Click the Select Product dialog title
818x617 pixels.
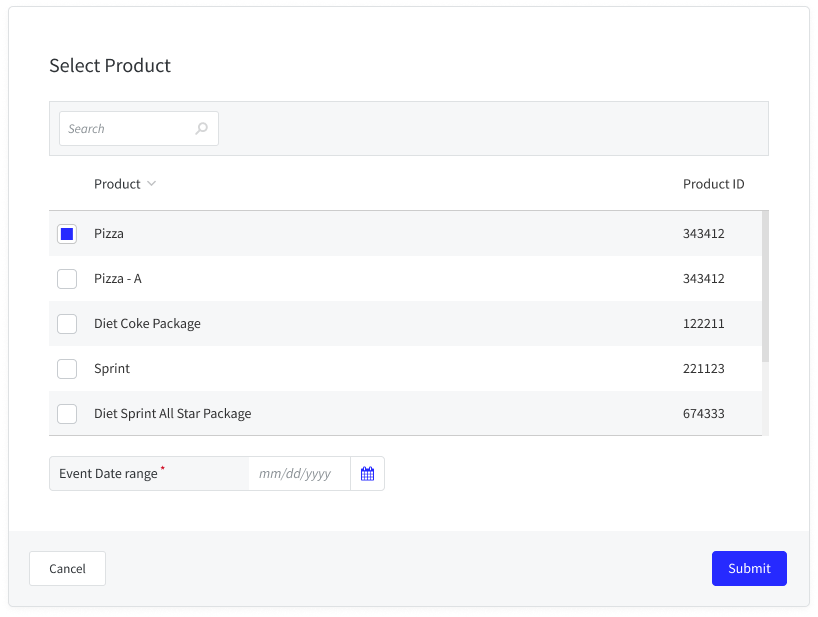[110, 65]
